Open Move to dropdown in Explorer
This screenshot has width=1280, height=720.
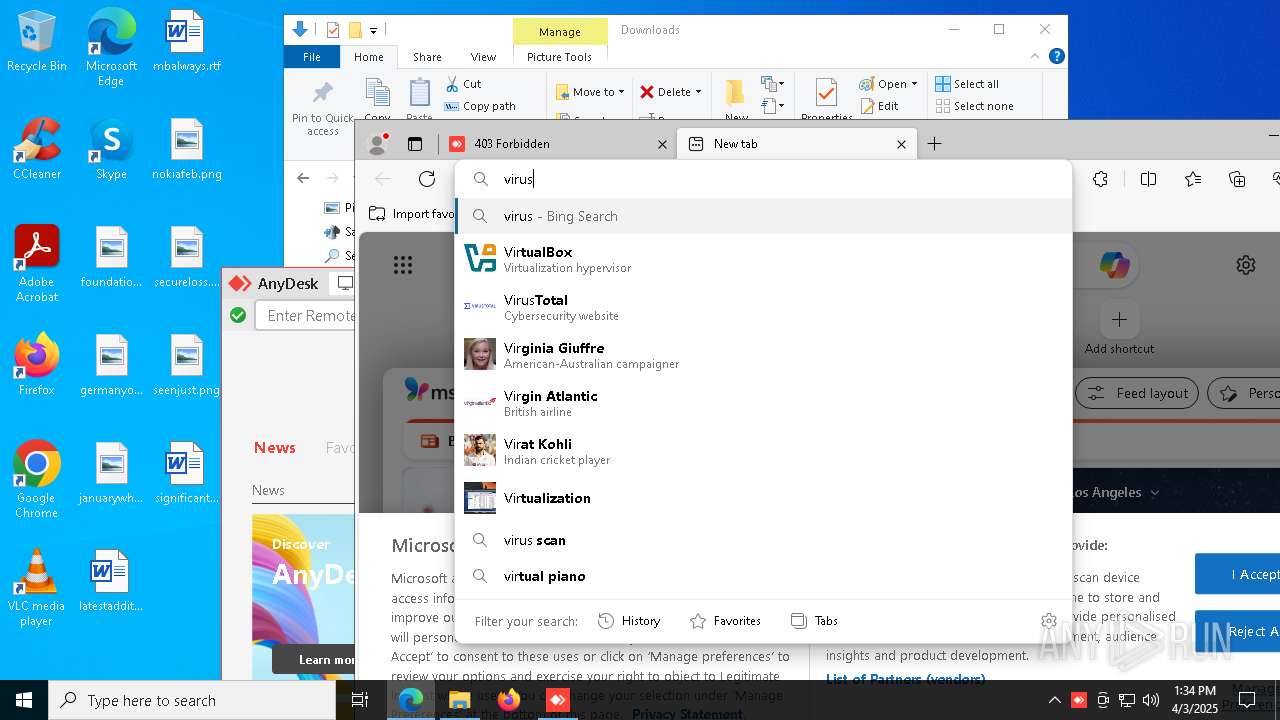click(590, 92)
